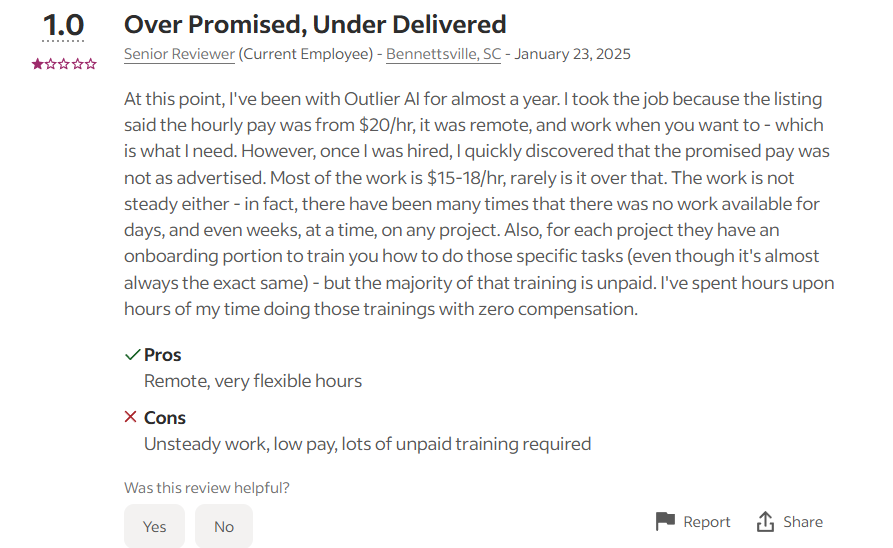Click the green Pros checkmark icon
Viewport: 893px width, 548px height.
[x=132, y=355]
